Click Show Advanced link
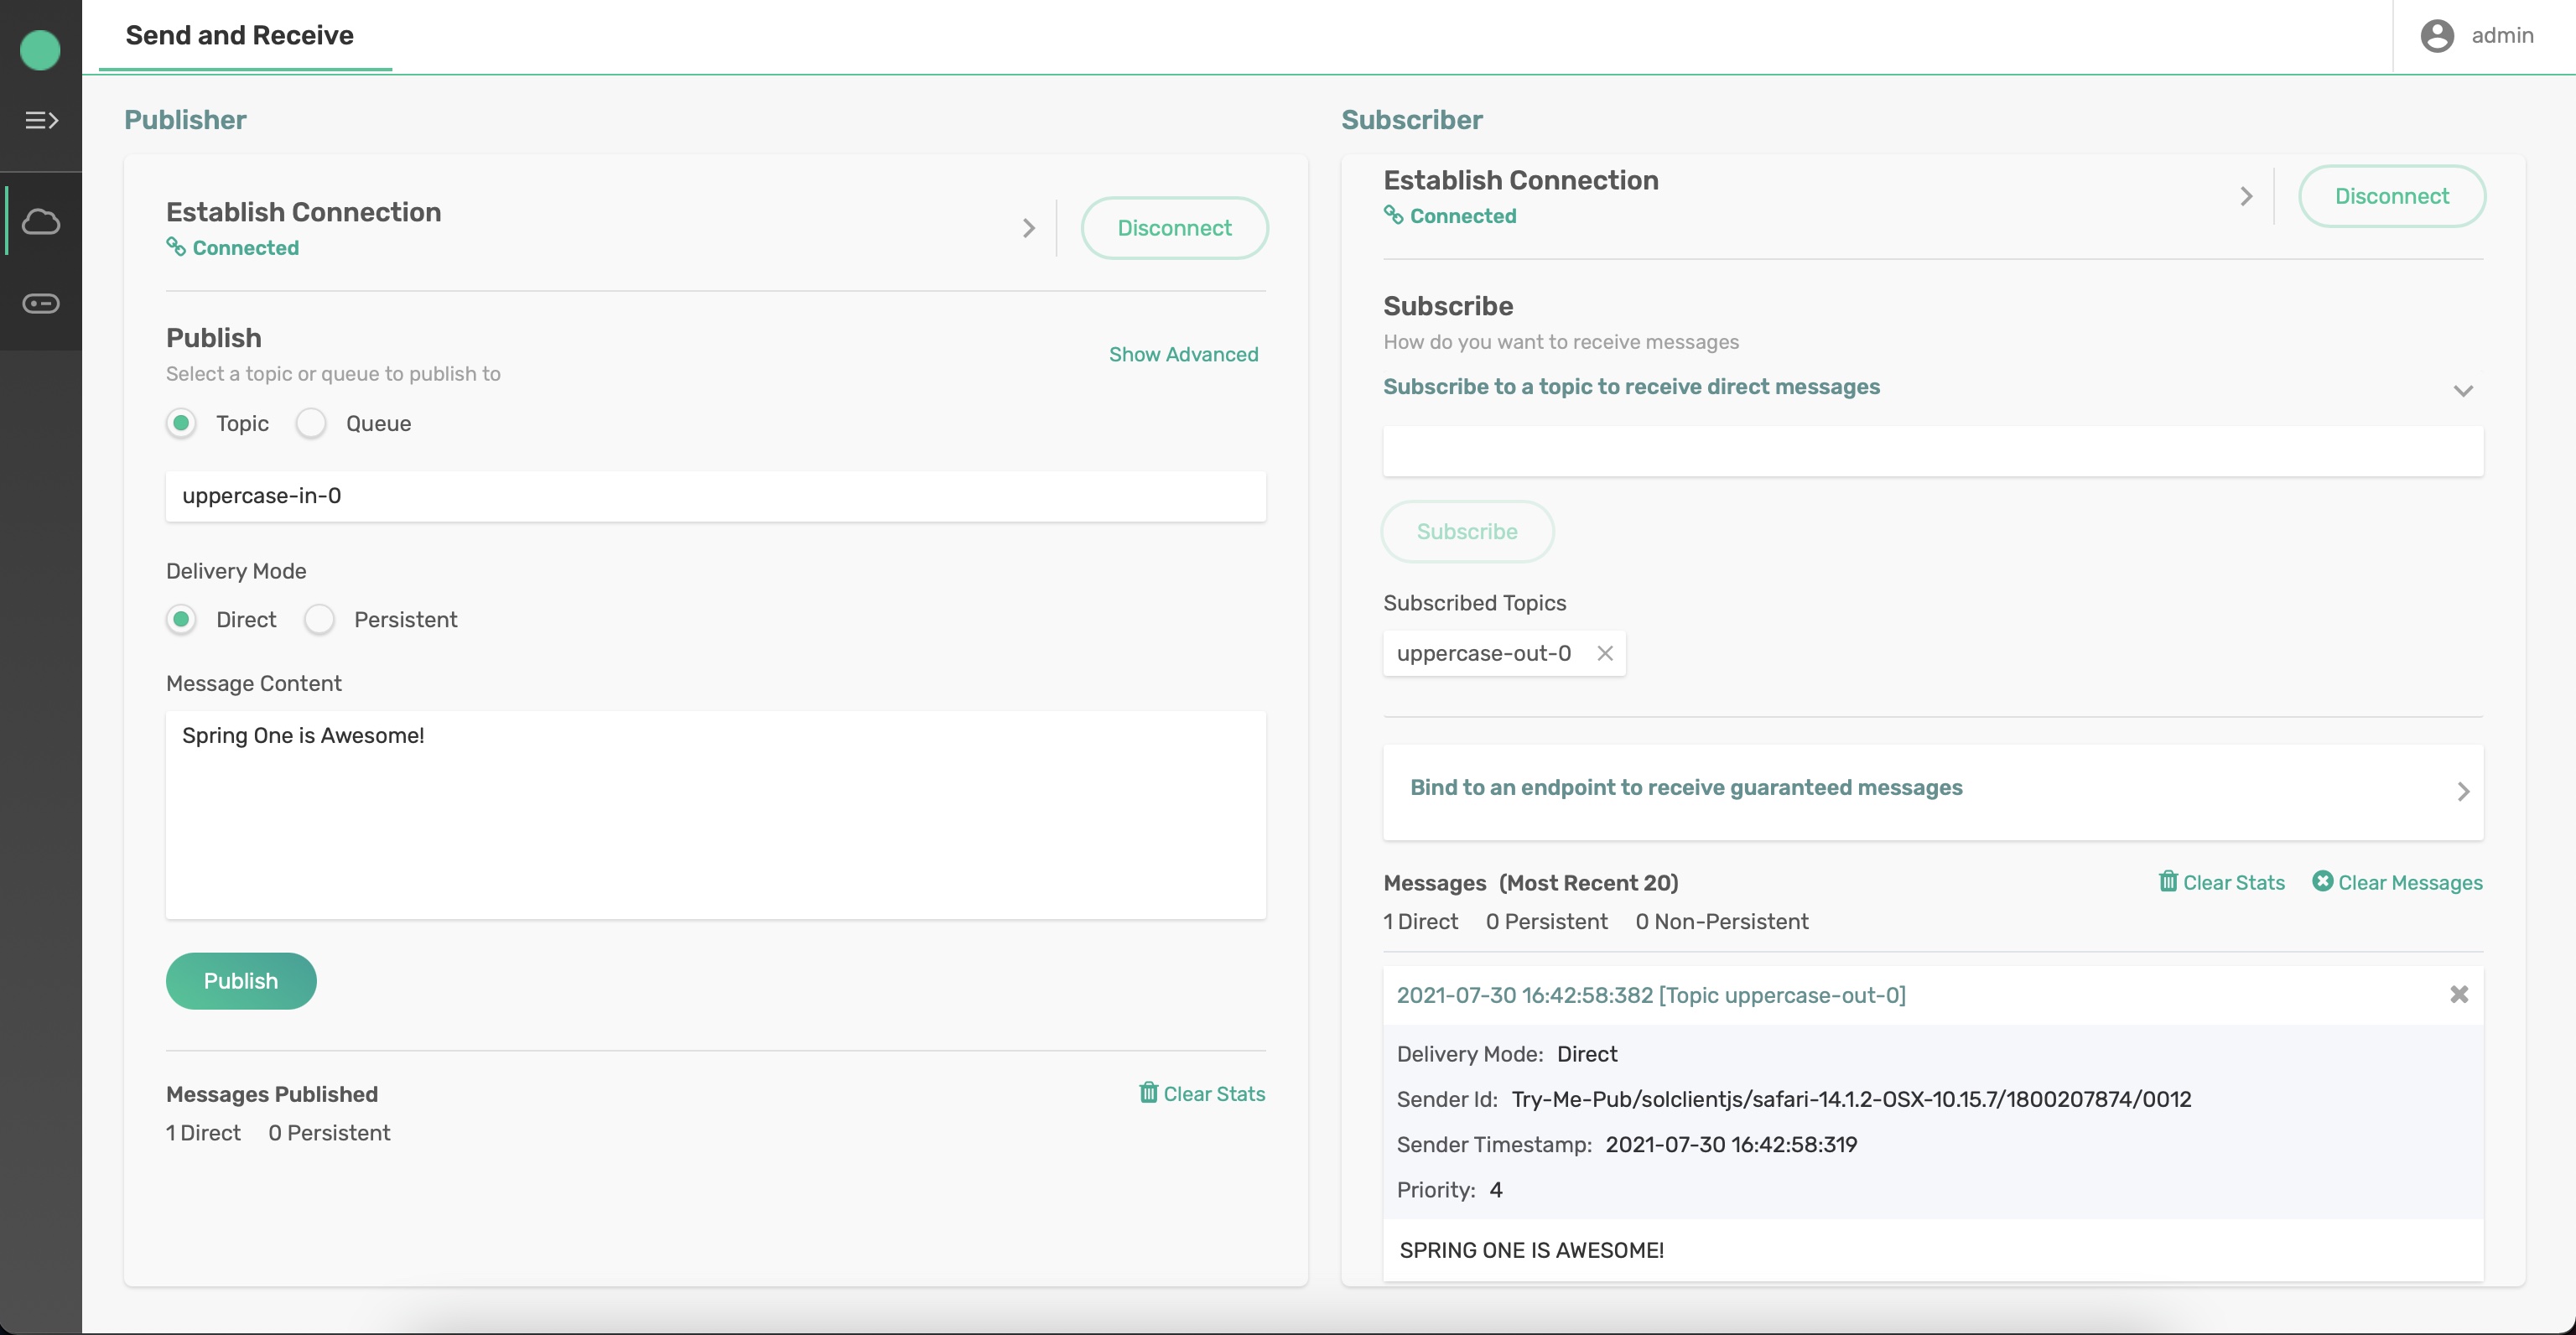The height and width of the screenshot is (1335, 2576). (x=1183, y=354)
